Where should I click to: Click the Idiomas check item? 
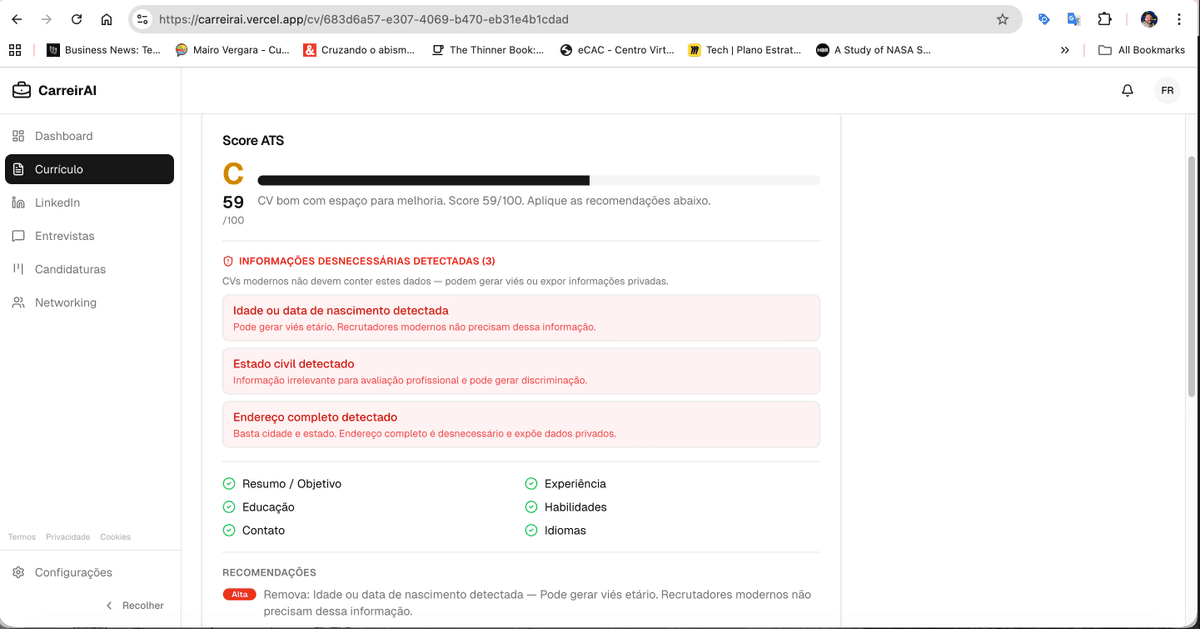point(564,530)
